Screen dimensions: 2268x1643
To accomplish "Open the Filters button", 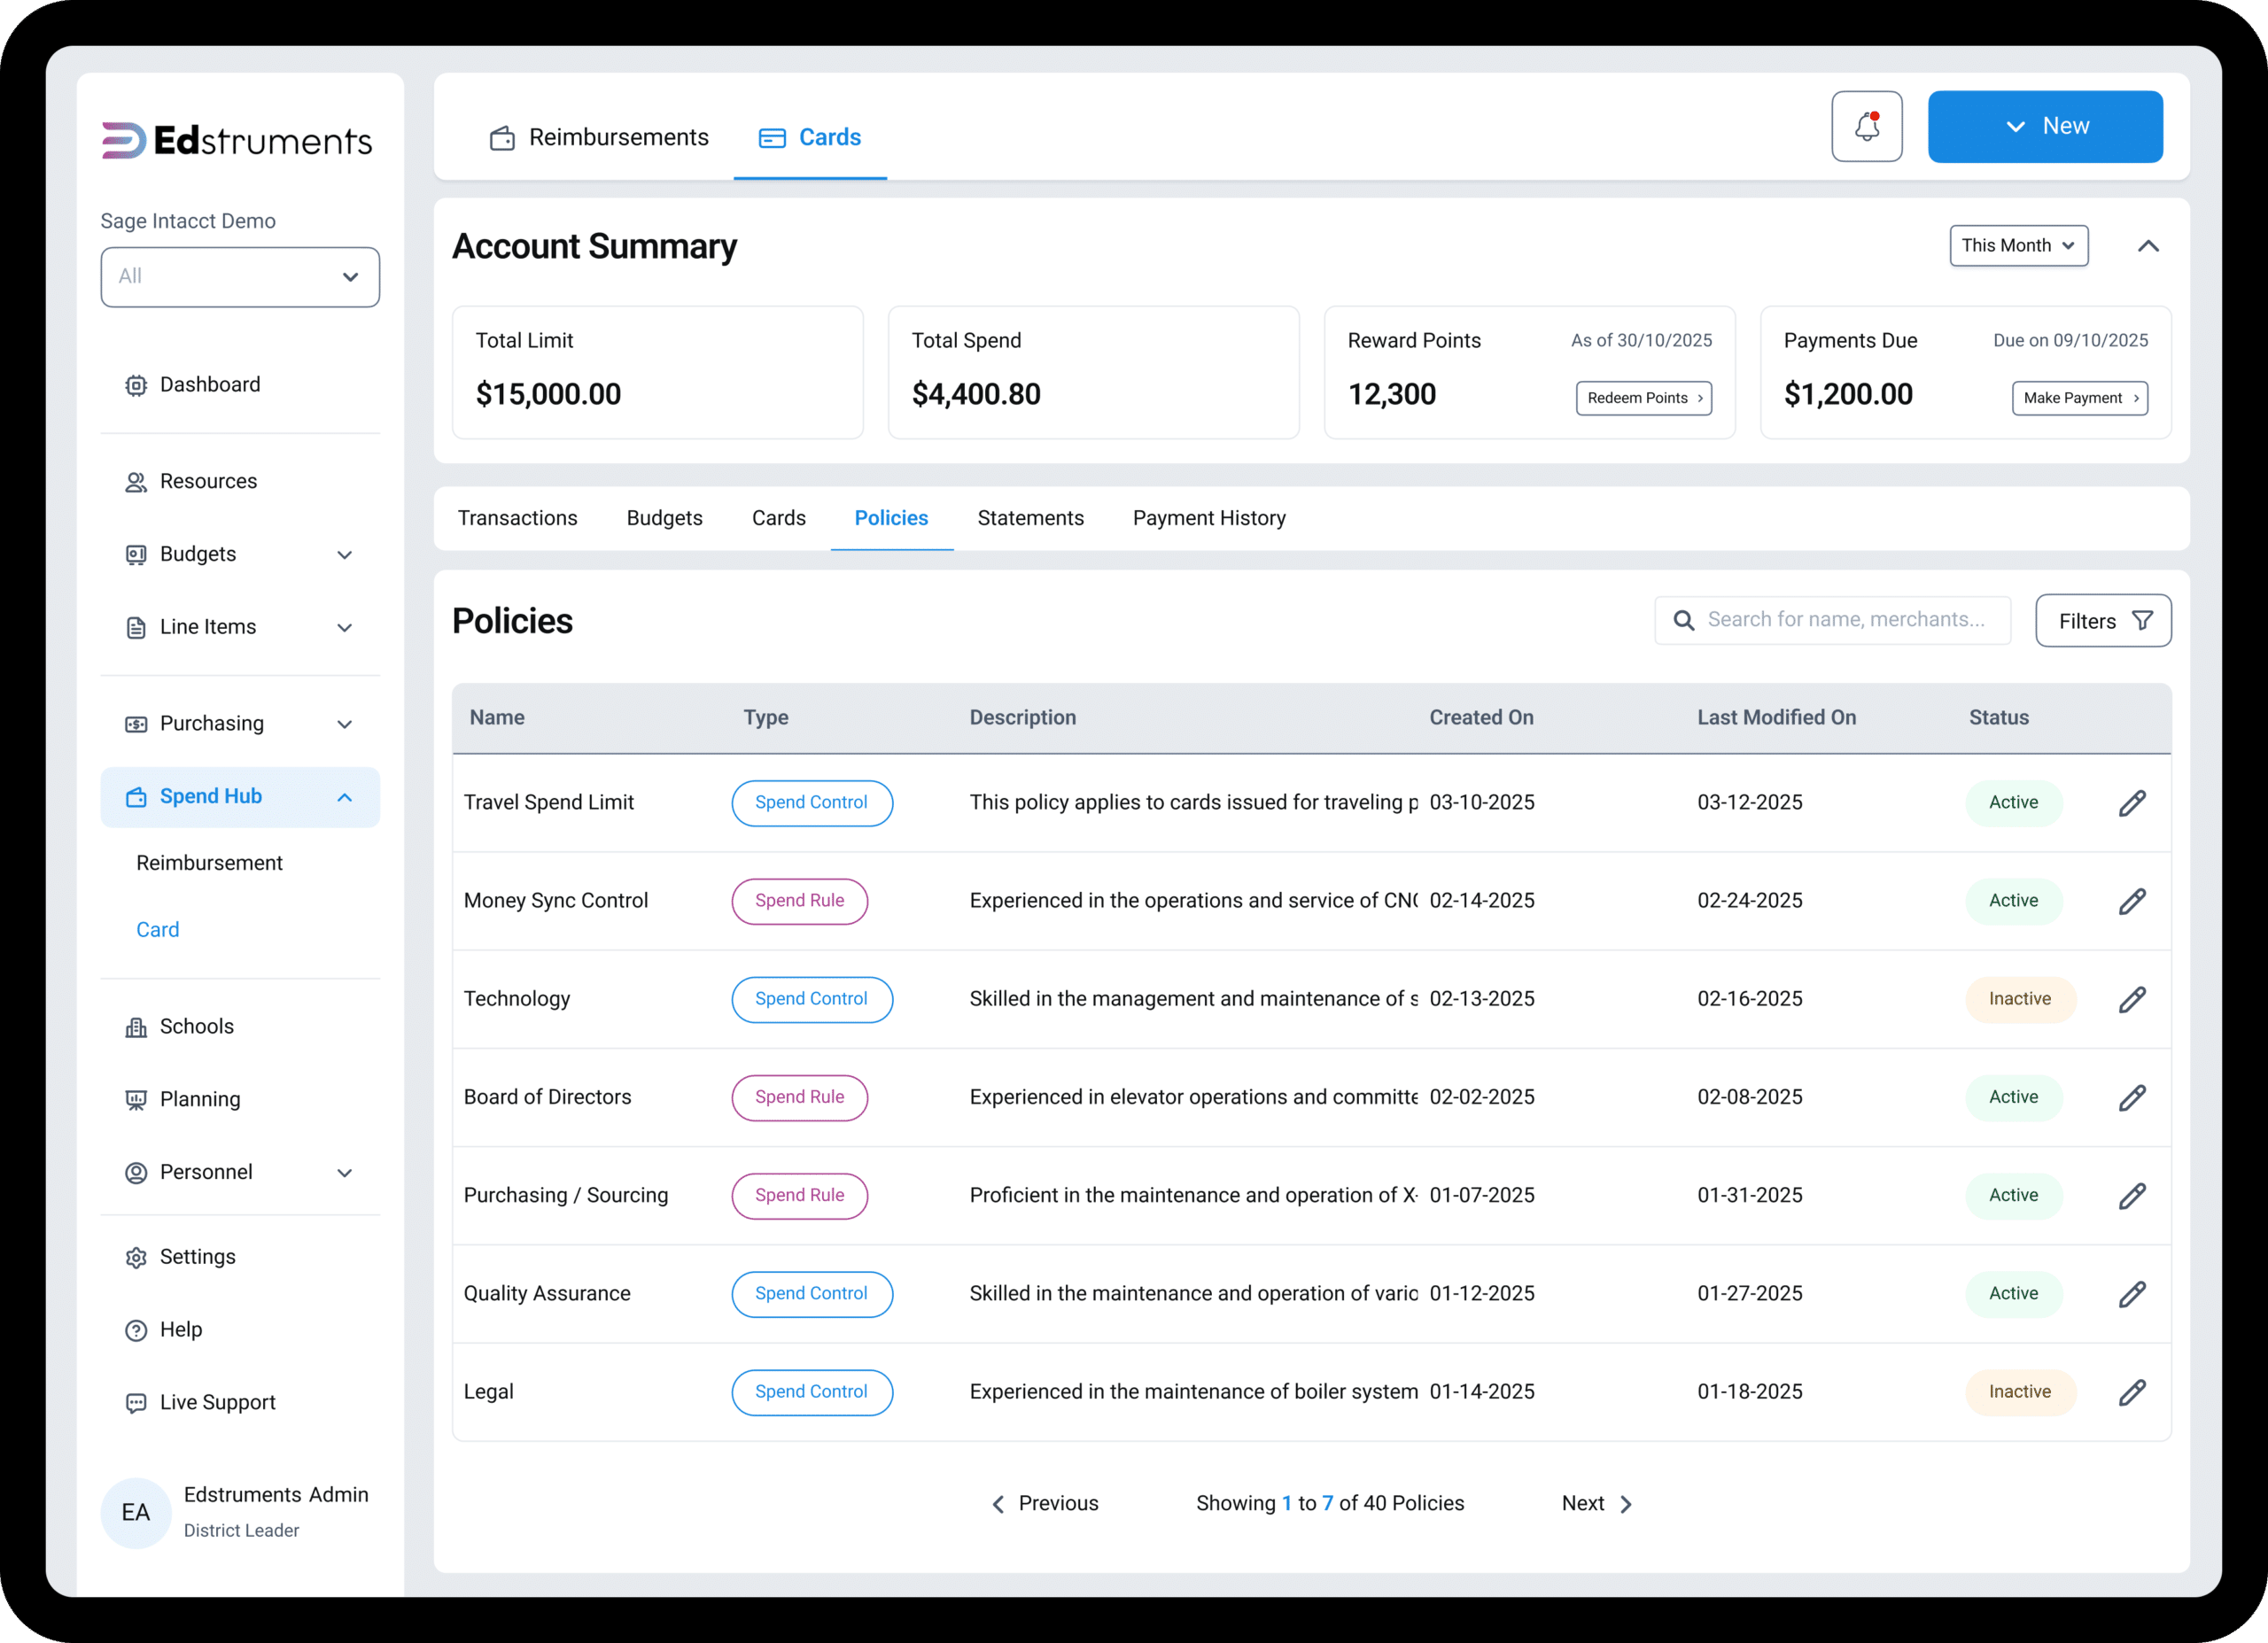I will pos(2102,621).
